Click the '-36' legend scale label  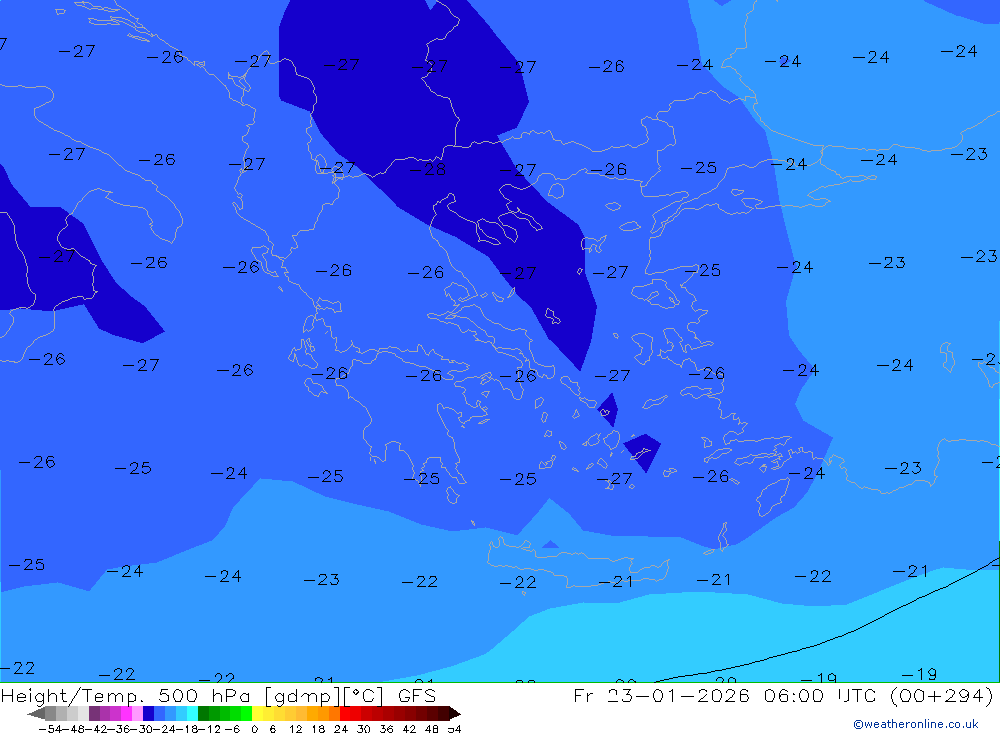[119, 729]
